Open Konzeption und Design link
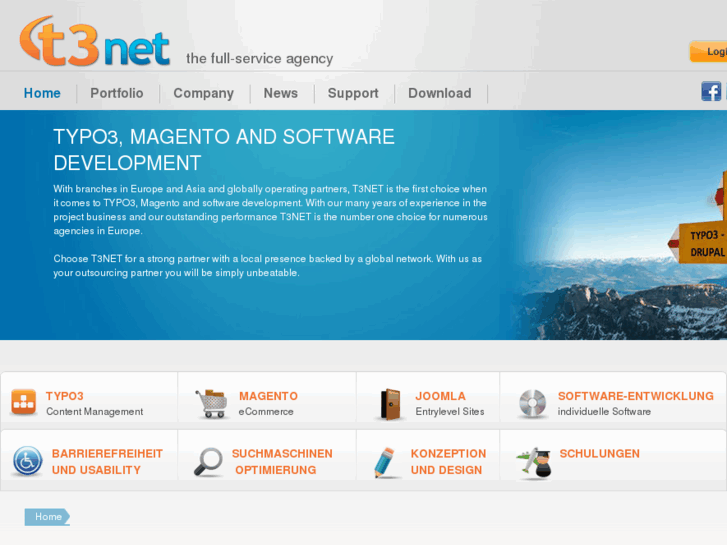Viewport: 727px width, 545px height. (448, 462)
